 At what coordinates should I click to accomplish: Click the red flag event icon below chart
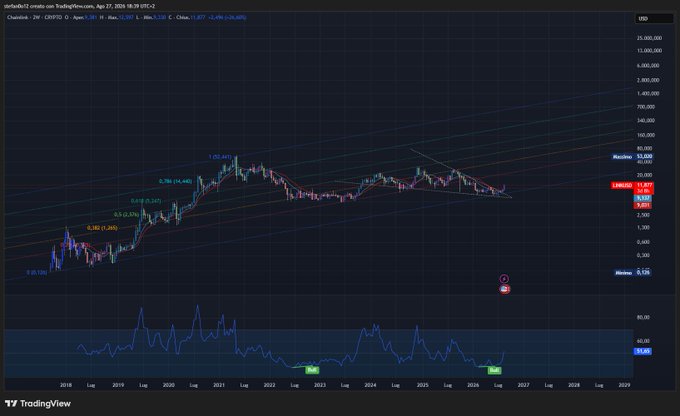click(x=504, y=288)
